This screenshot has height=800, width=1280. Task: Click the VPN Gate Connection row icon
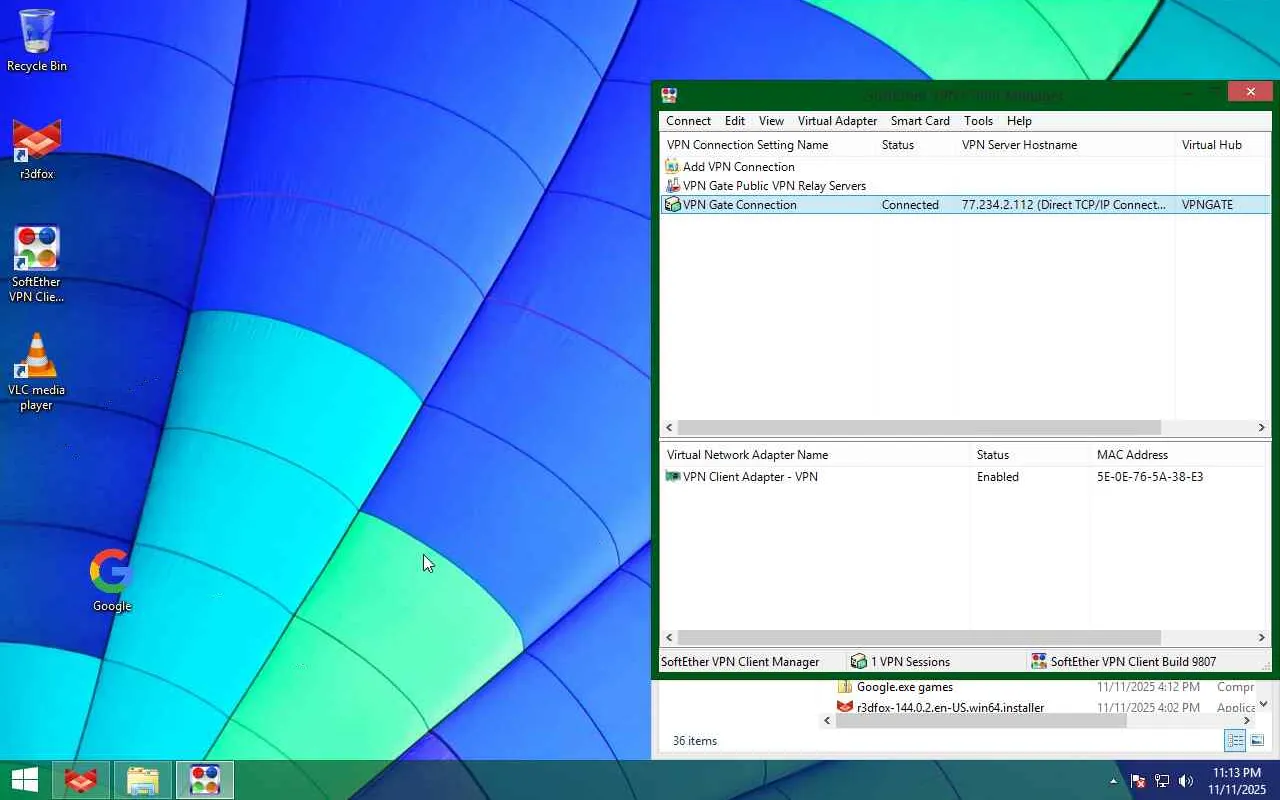click(673, 205)
